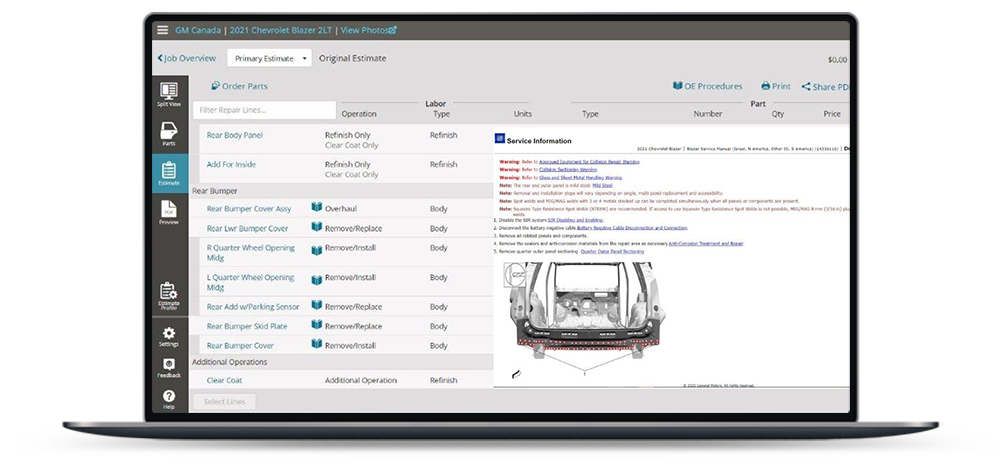This screenshot has width=1000, height=467.
Task: Open Quarter Outer Panel Sectioning link
Action: point(612,251)
